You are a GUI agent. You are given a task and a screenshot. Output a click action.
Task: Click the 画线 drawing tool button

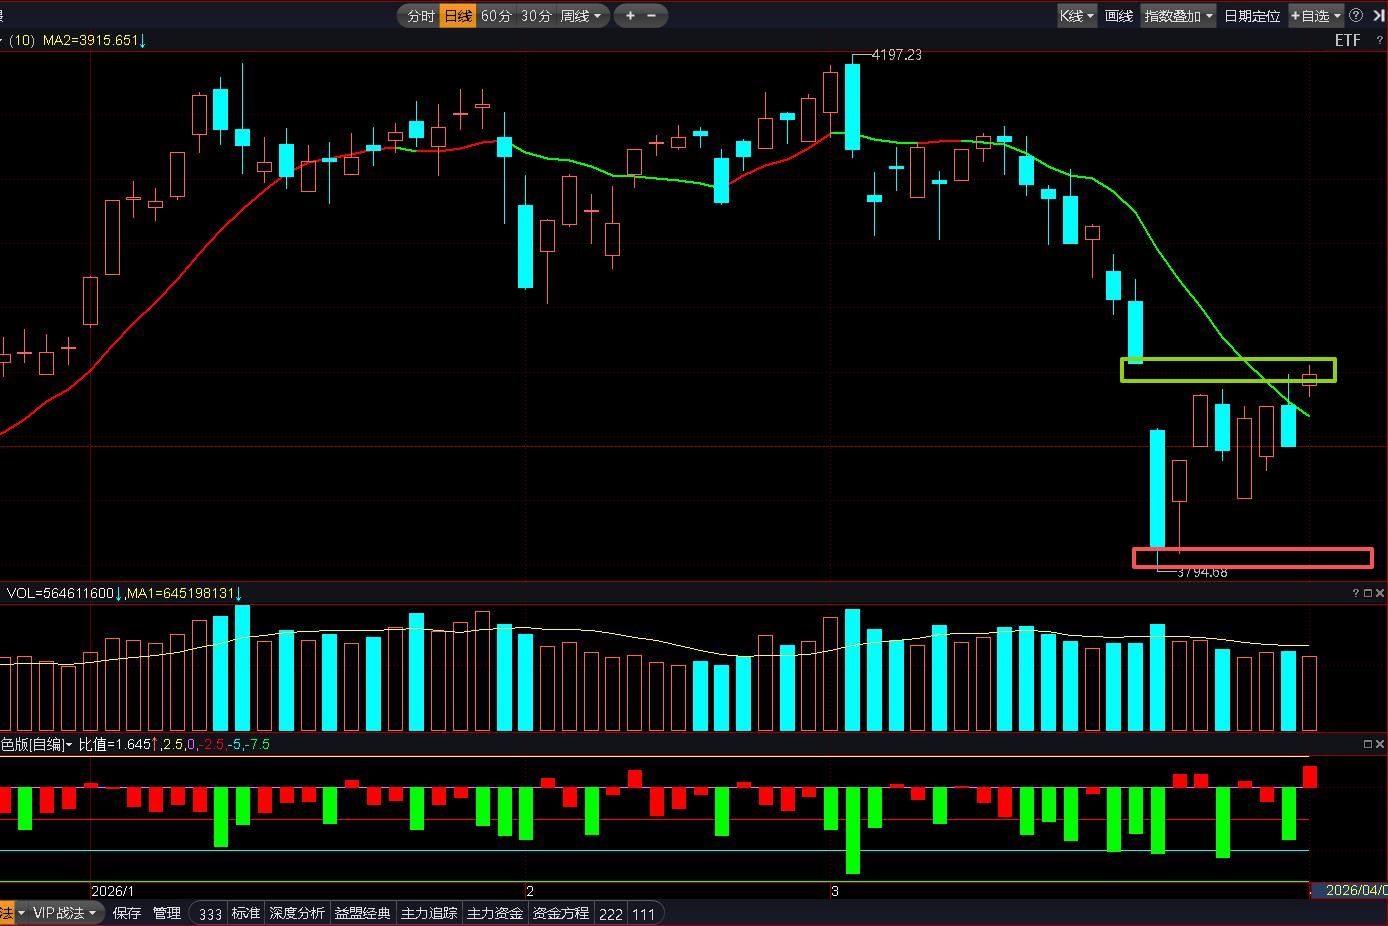pos(1119,16)
